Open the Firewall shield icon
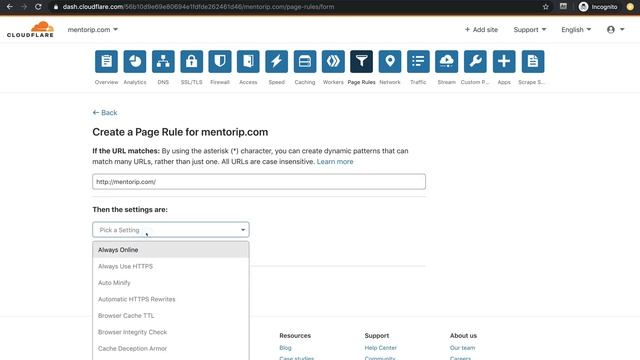Viewport: 640px width, 360px height. pos(220,62)
